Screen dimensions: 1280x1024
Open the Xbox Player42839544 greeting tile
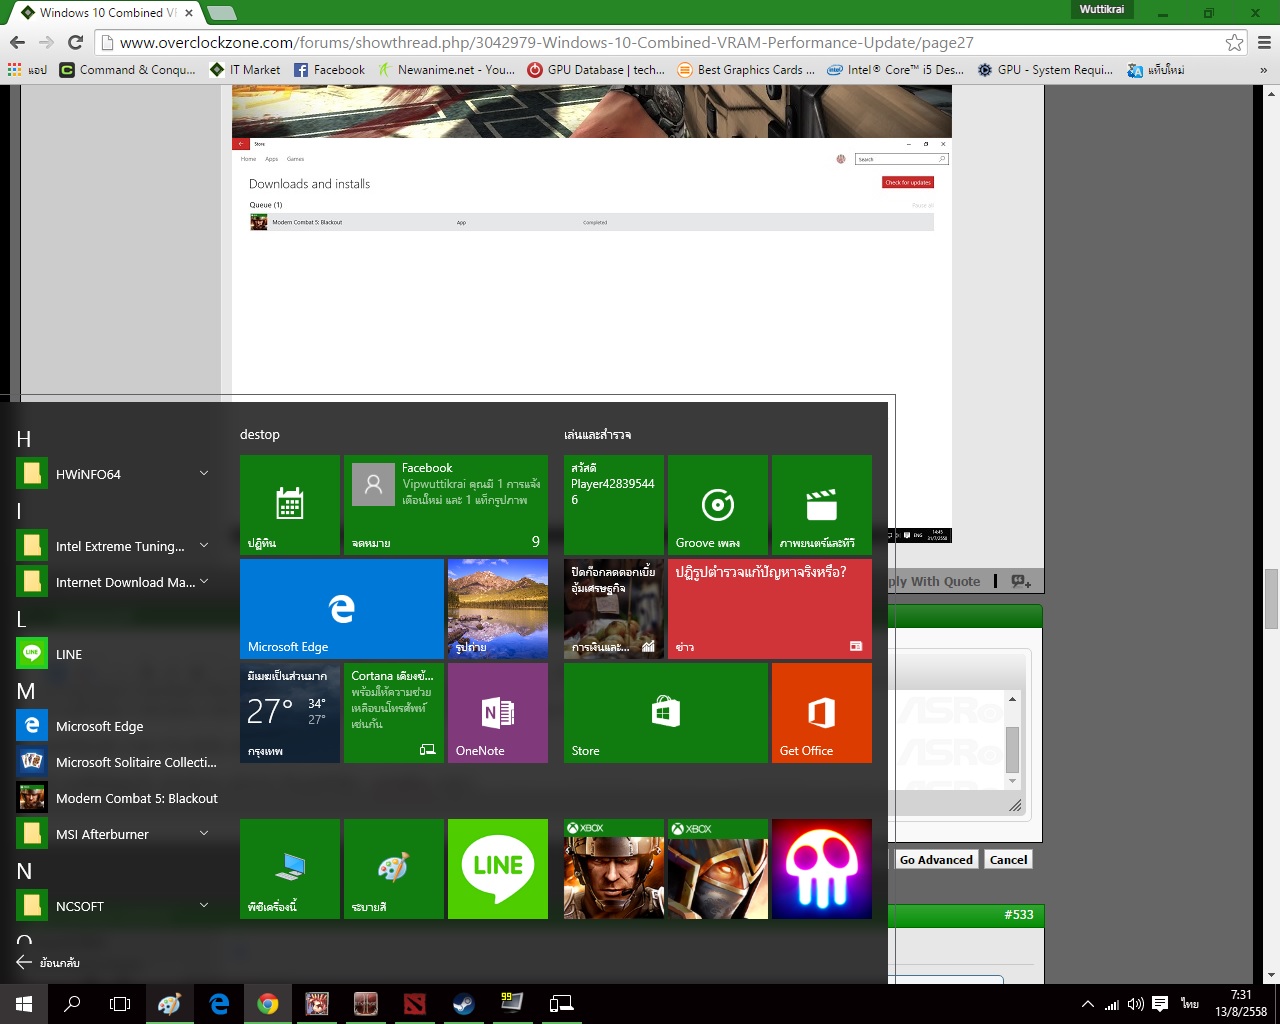click(614, 505)
